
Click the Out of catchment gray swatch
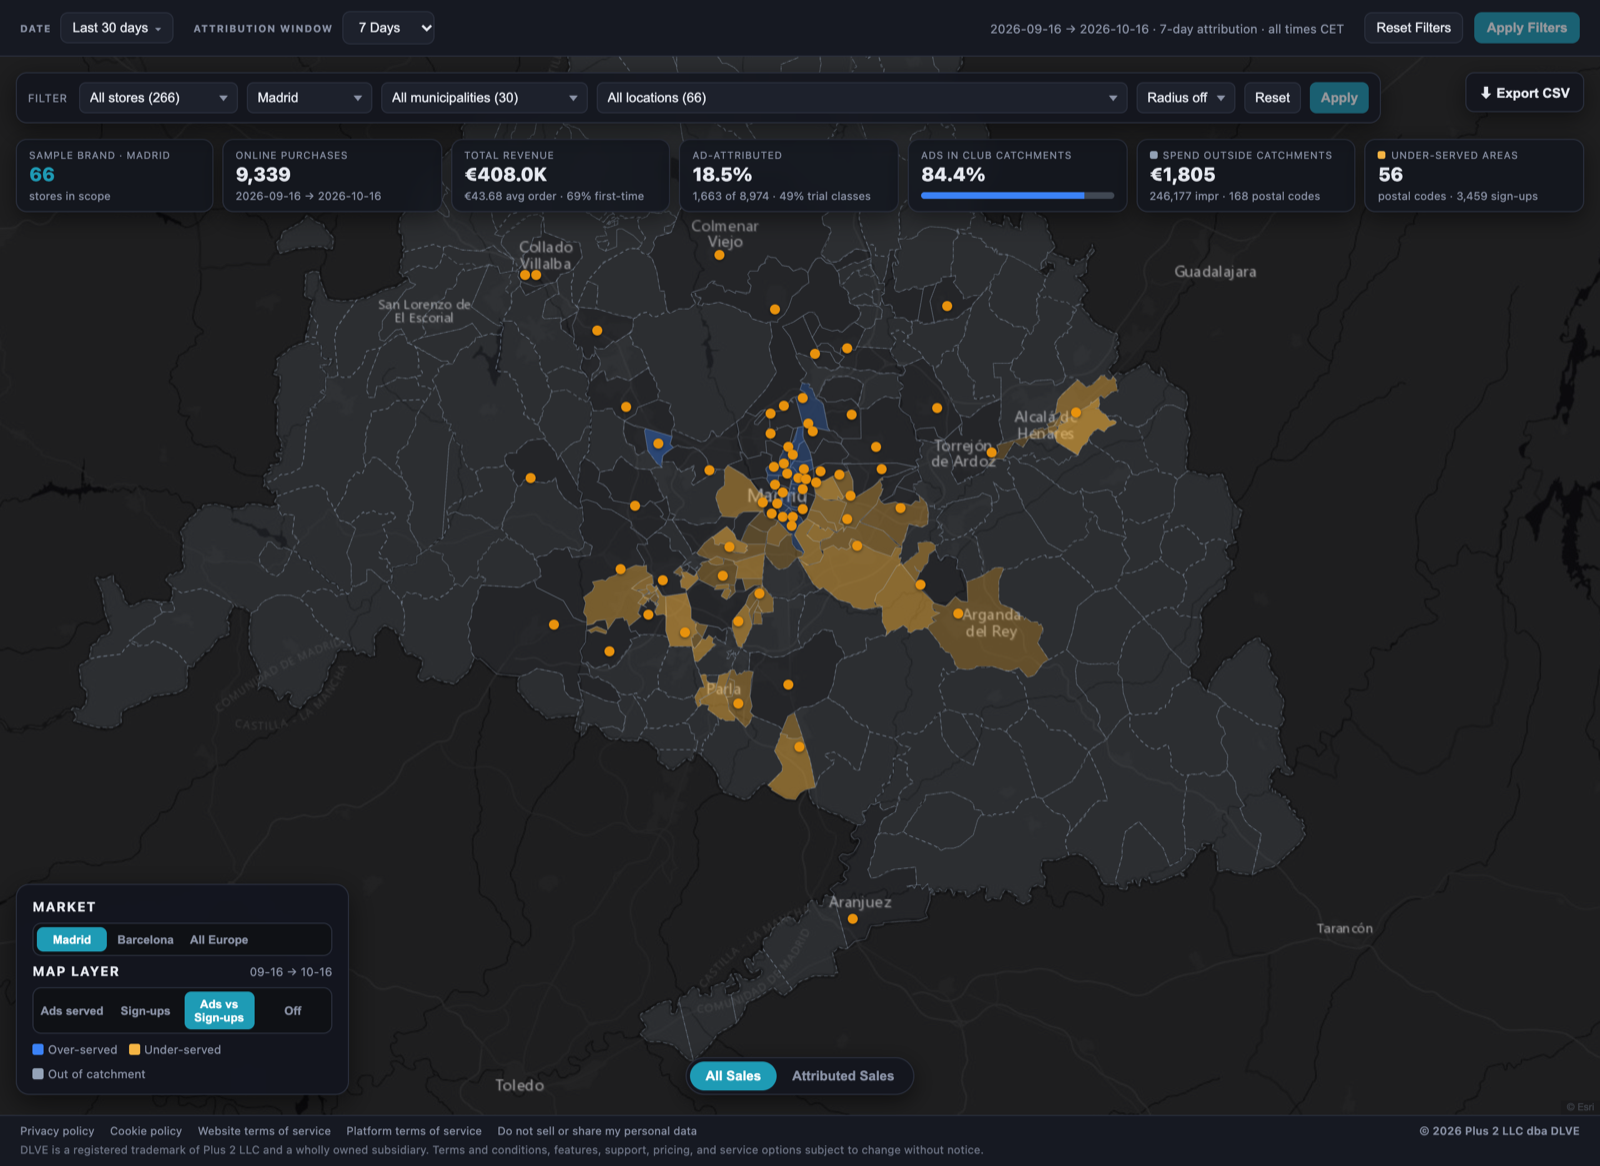pos(38,1074)
